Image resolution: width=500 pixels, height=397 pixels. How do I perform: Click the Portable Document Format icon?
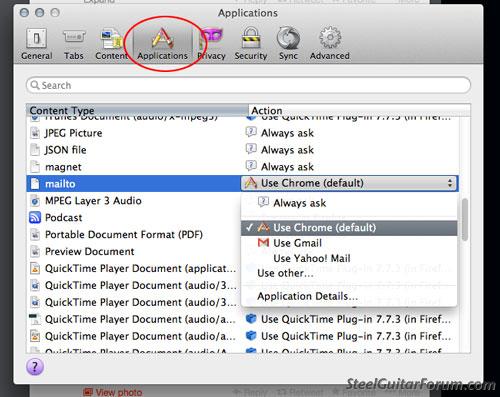click(x=35, y=235)
